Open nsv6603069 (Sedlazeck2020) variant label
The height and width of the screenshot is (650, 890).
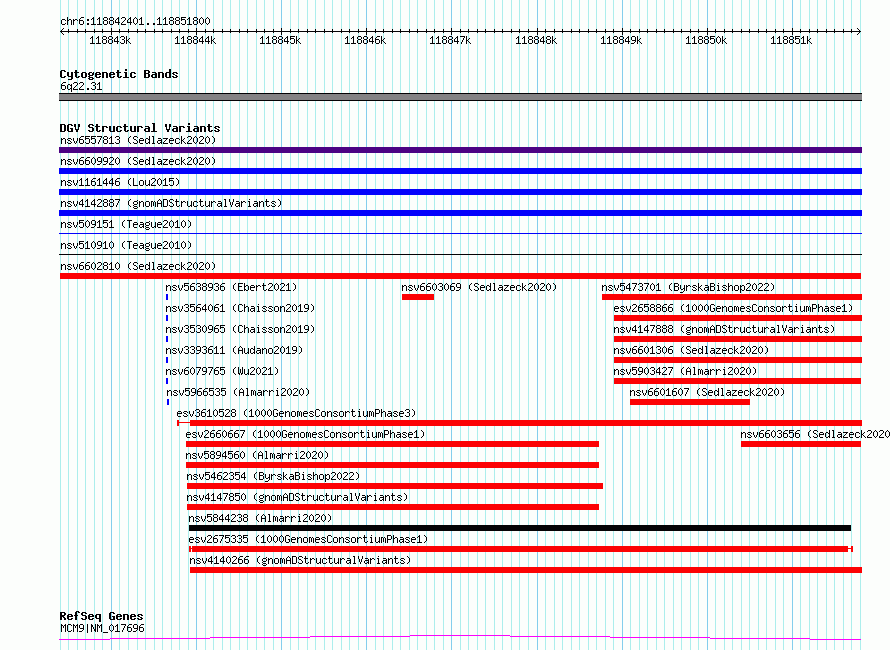point(479,287)
